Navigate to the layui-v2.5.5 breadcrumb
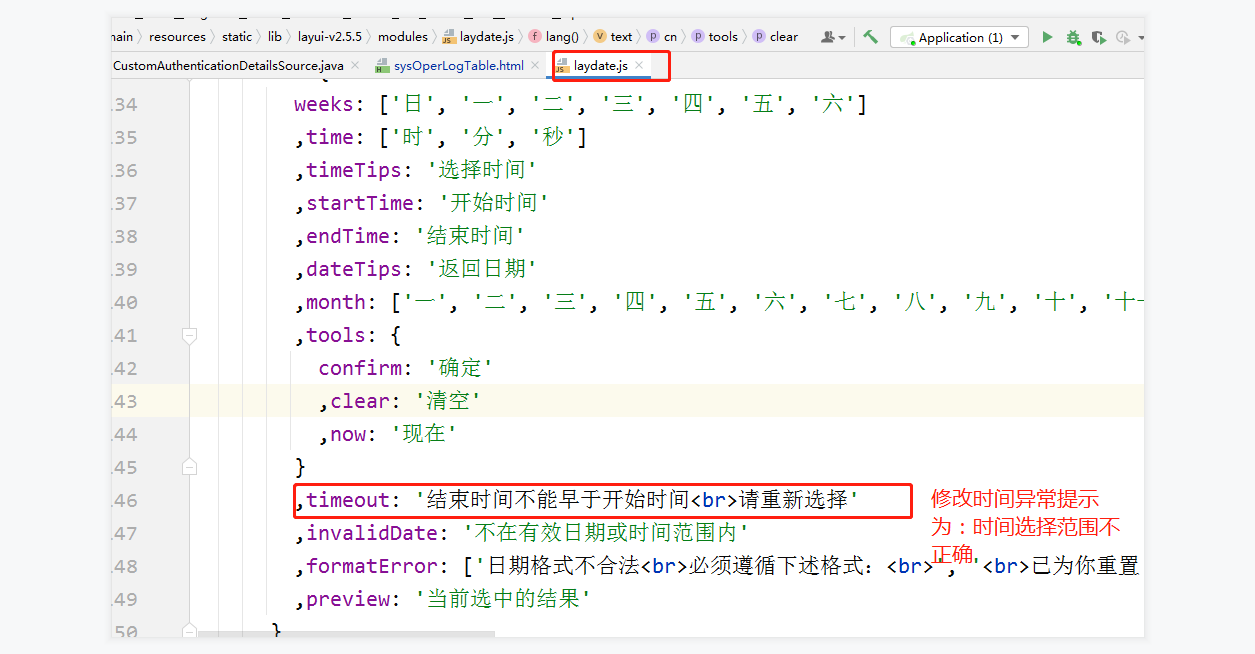1255x654 pixels. pos(330,36)
